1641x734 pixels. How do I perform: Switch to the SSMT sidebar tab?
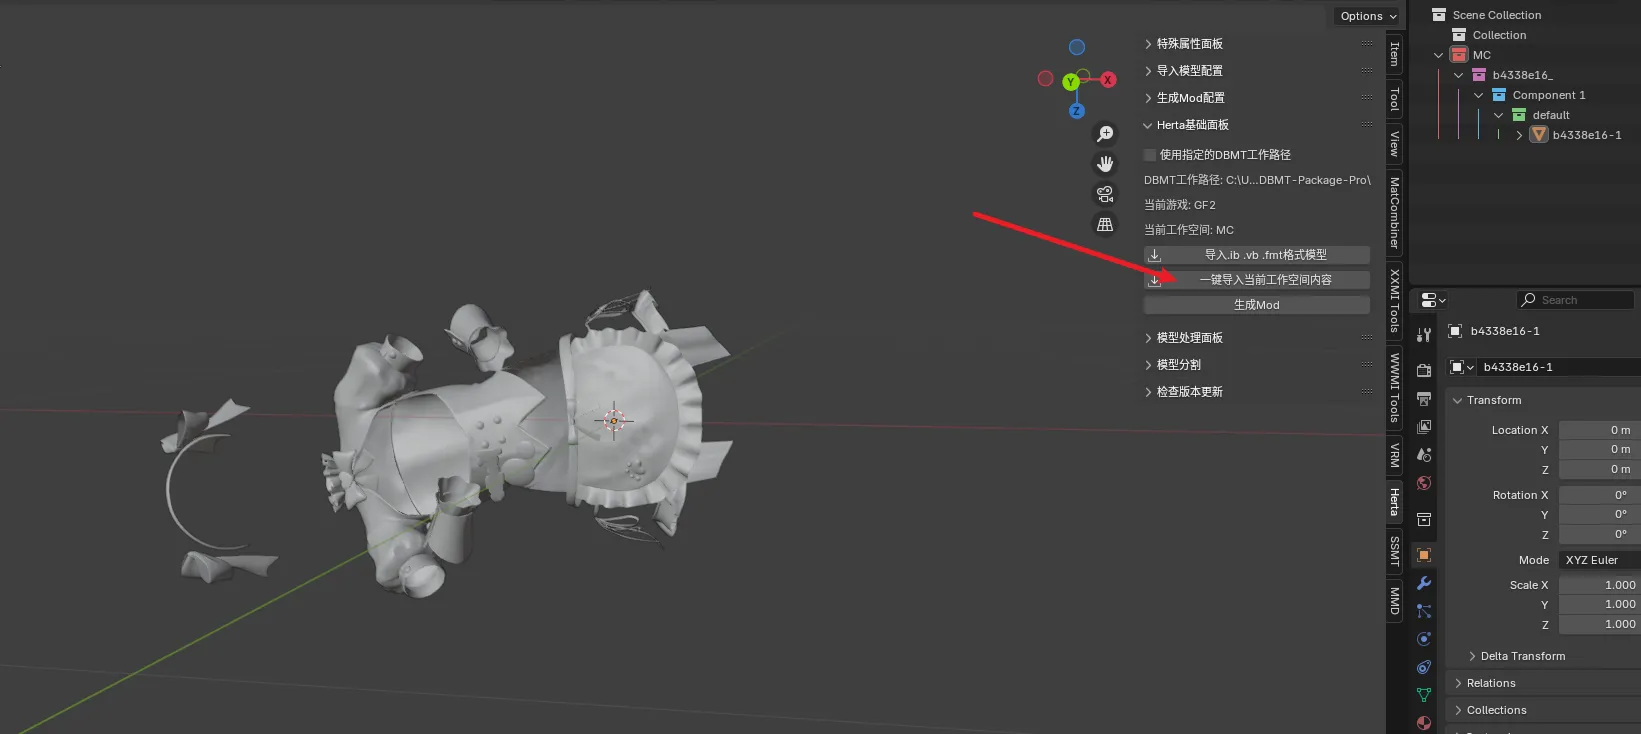point(1394,551)
